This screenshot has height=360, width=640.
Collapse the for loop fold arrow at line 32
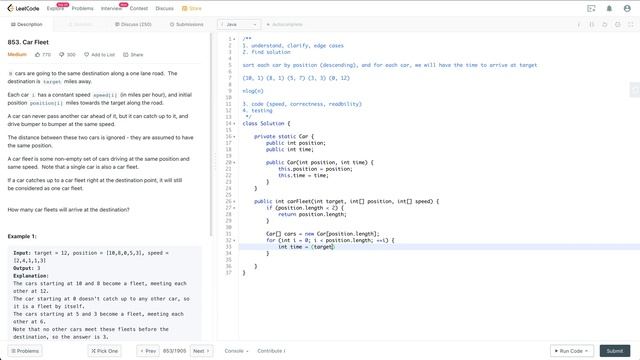[x=234, y=240]
